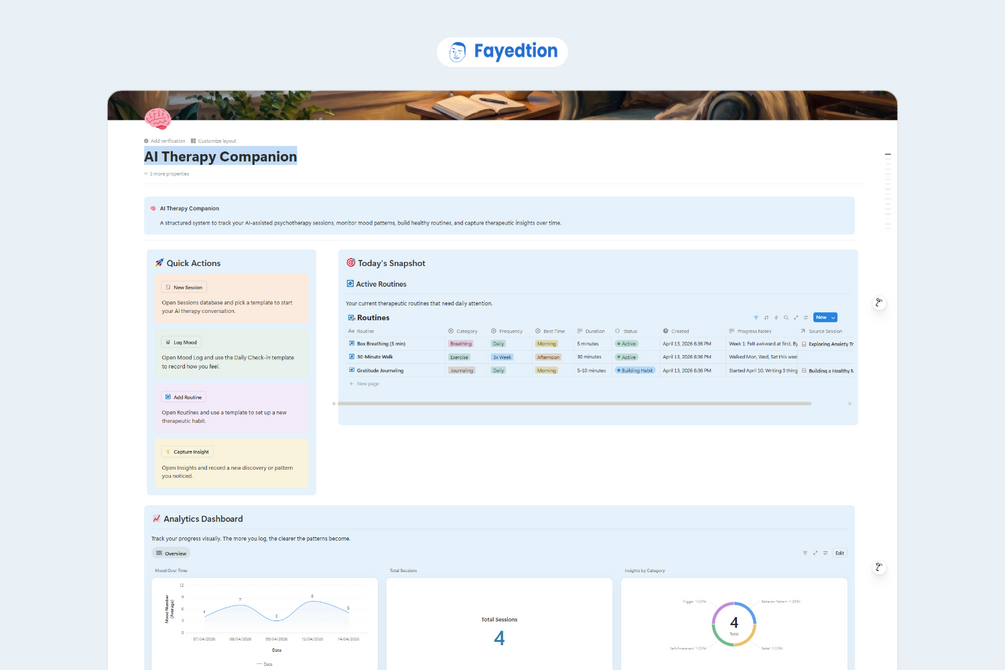Click Add verification
This screenshot has height=670, width=1005.
coord(165,141)
